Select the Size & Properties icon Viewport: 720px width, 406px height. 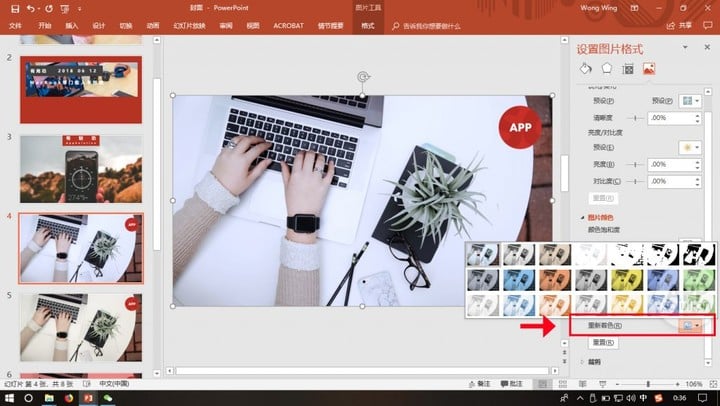pos(628,69)
